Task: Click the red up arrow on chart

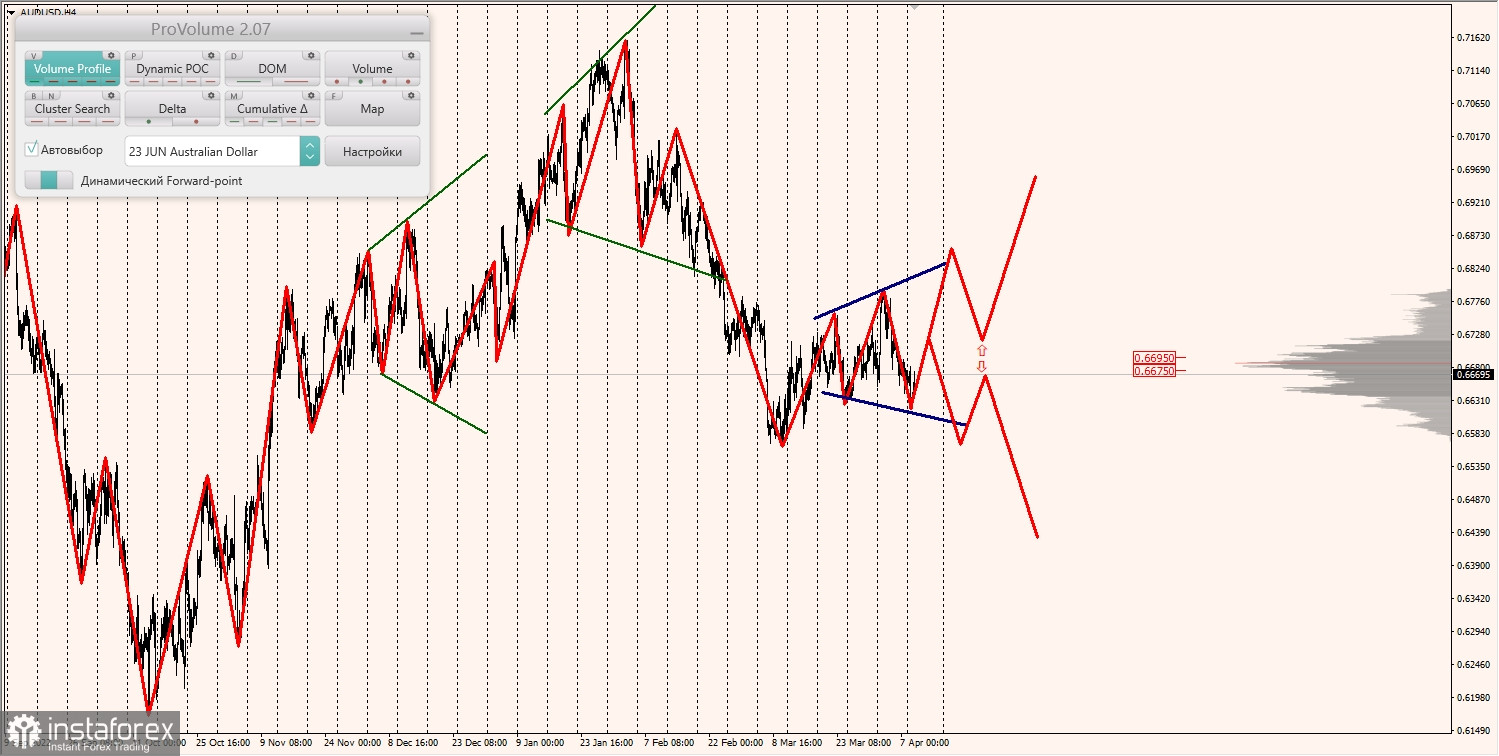Action: pos(982,350)
